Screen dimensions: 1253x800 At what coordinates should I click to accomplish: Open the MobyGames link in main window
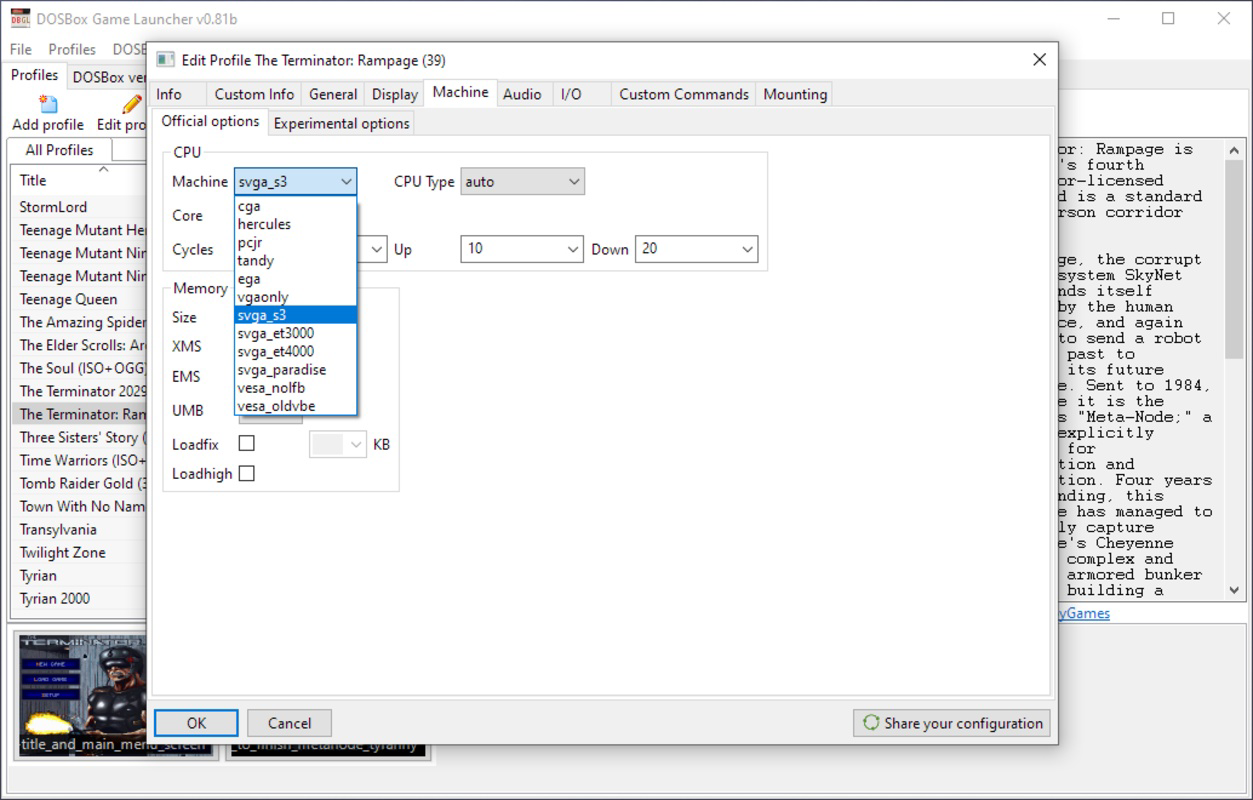[x=1084, y=613]
